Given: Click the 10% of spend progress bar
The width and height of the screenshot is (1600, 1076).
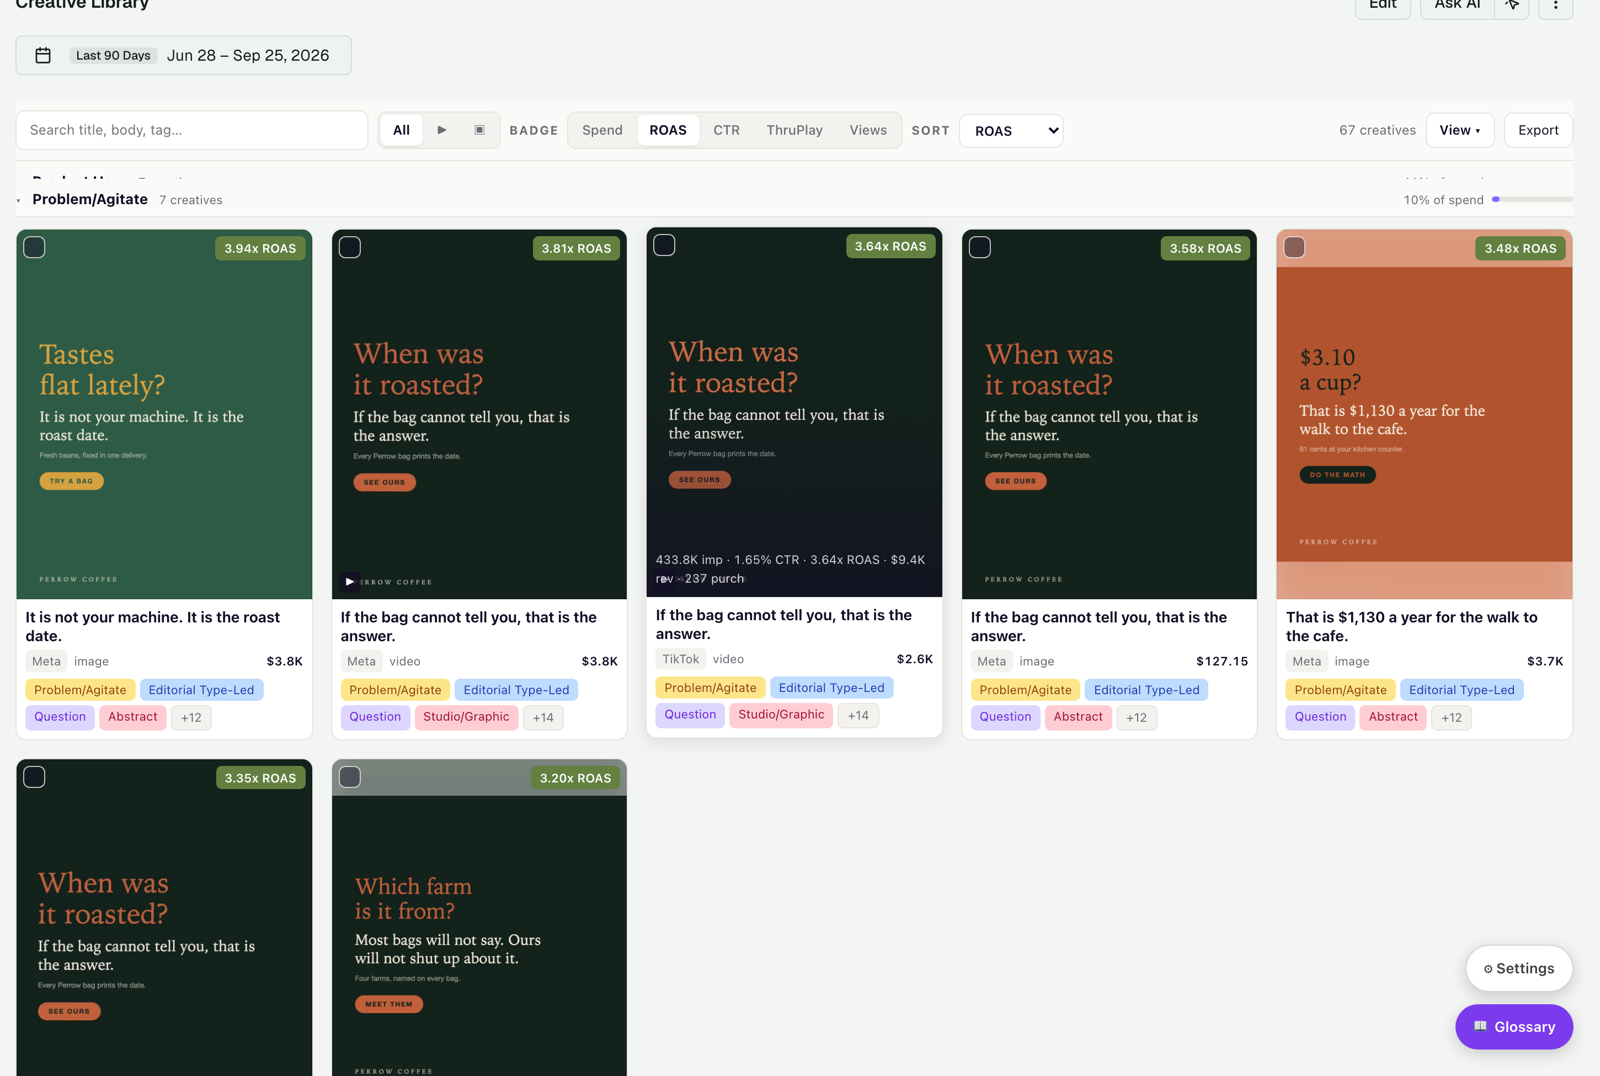Looking at the screenshot, I should point(1532,199).
